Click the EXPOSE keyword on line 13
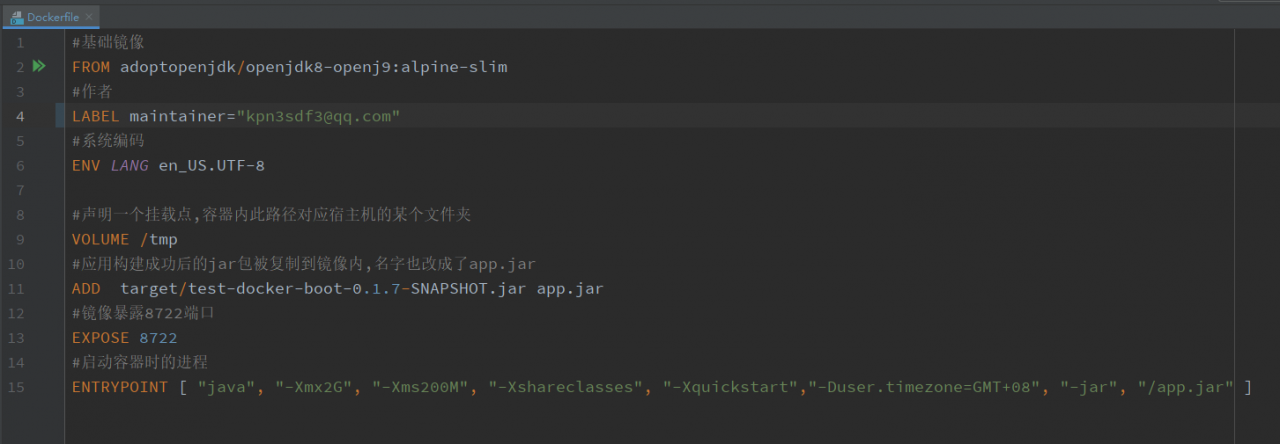Image resolution: width=1280 pixels, height=444 pixels. 100,338
